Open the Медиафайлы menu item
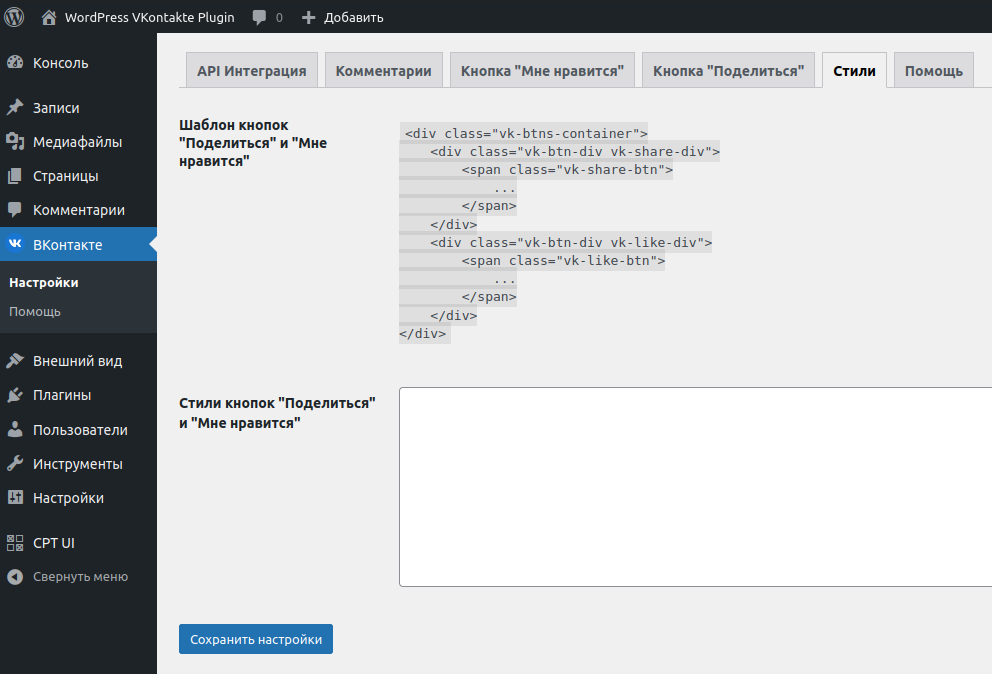Viewport: 992px width, 674px height. coord(78,142)
